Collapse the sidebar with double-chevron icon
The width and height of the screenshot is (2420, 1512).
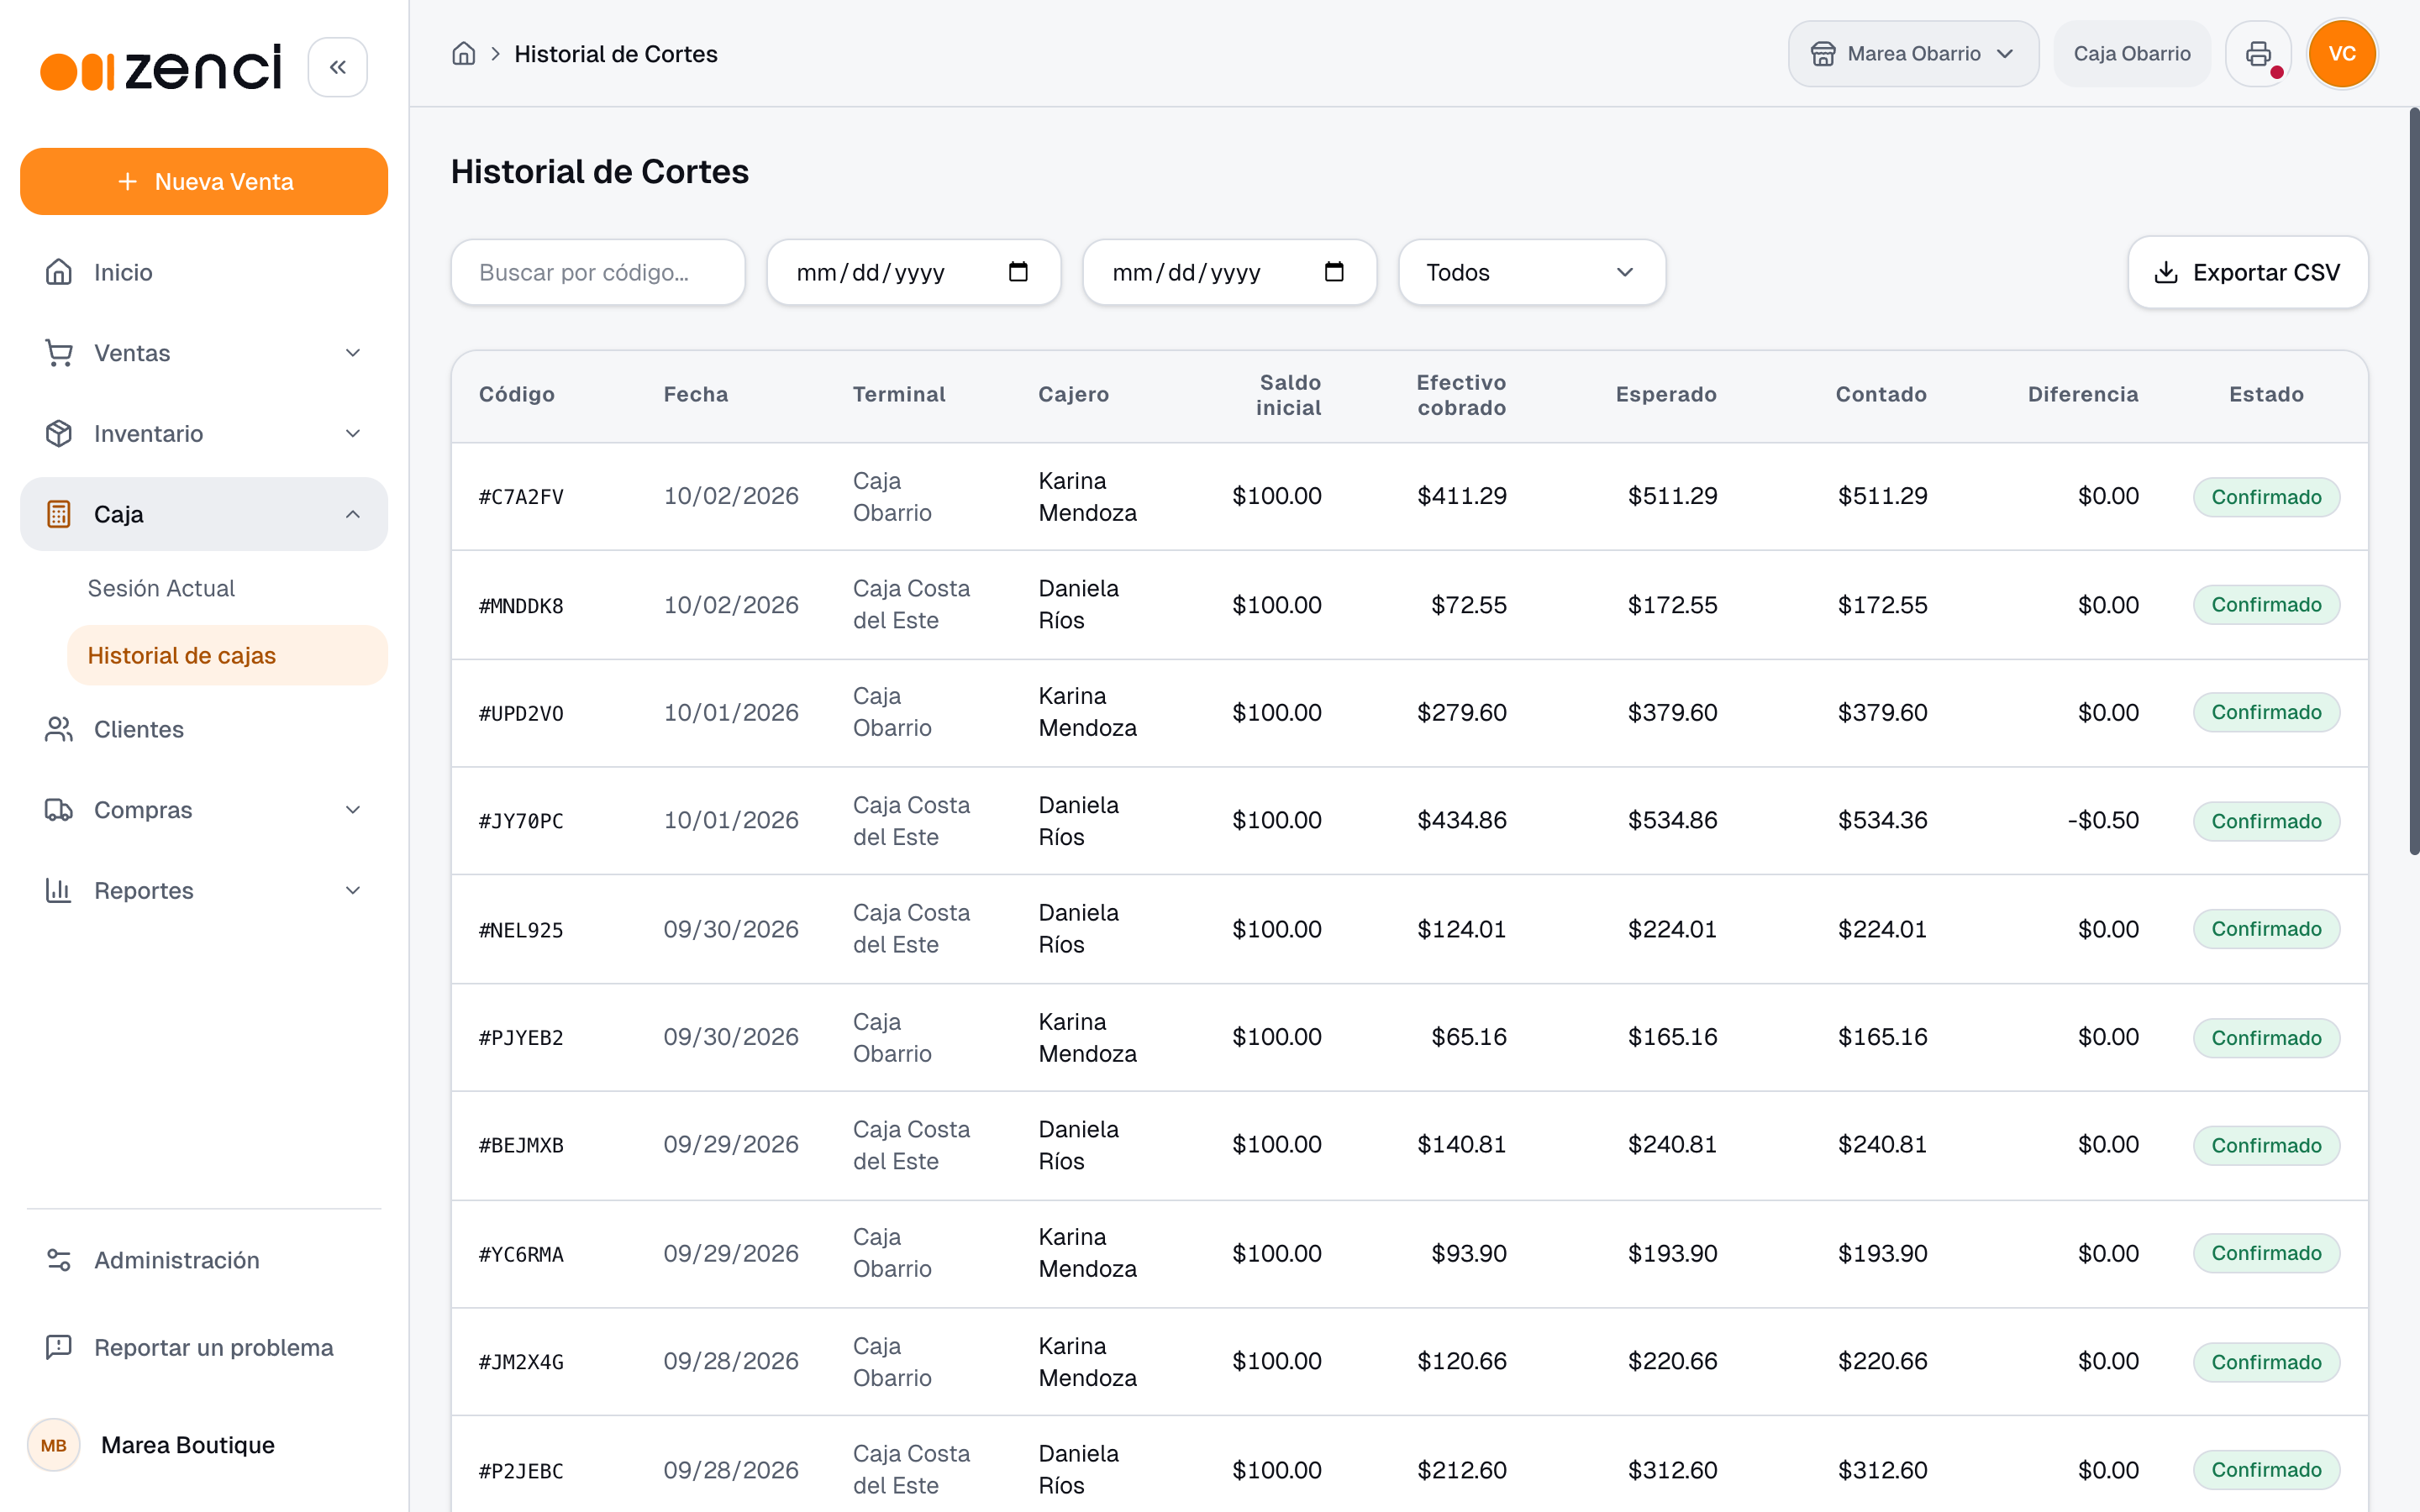(x=337, y=67)
